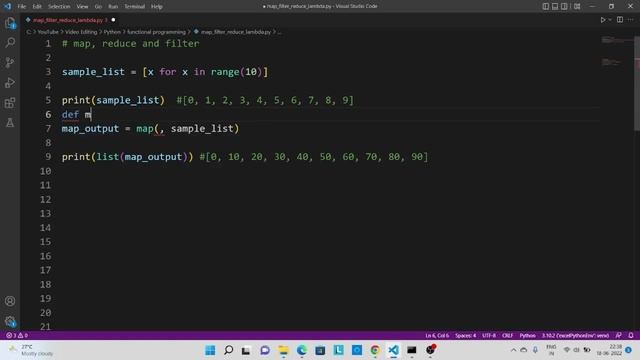
Task: Place cursor on line 6 def m
Action: pyautogui.click(x=77, y=115)
